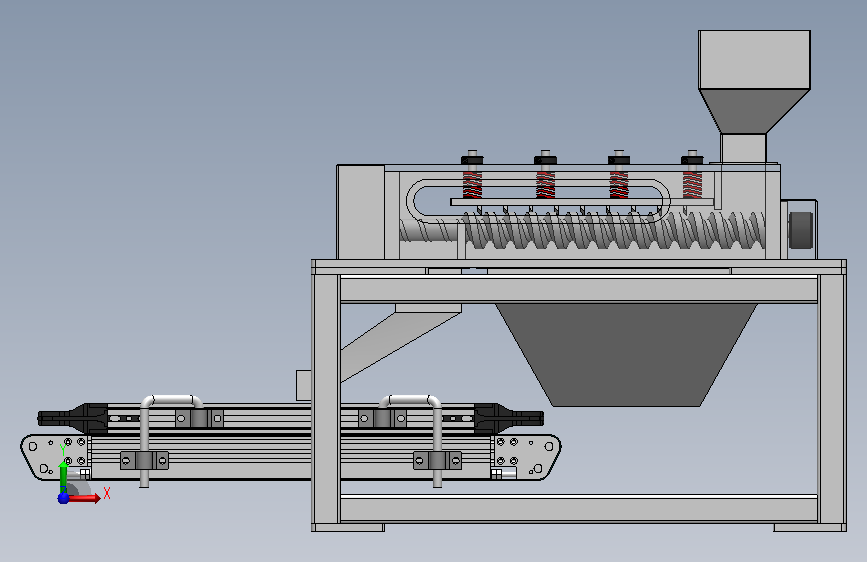Click the frame's left vertical leg

pos(326,398)
